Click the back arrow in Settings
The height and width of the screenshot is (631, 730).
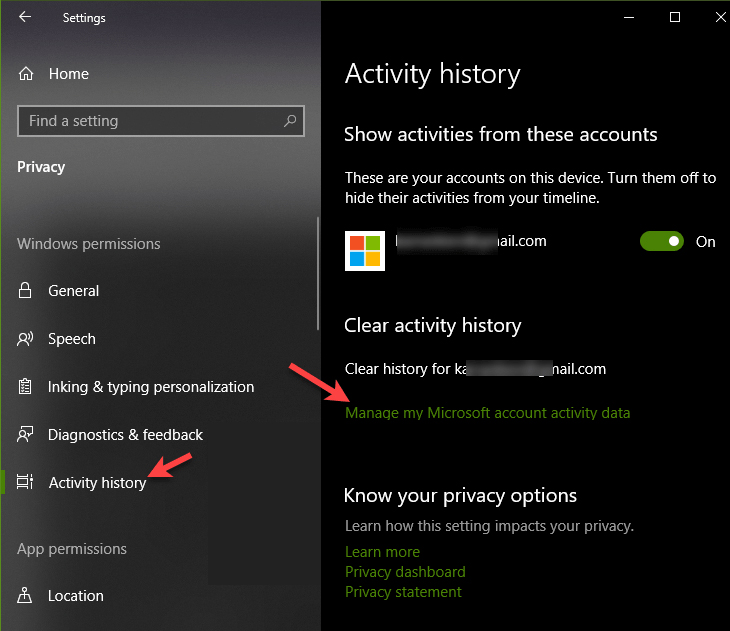[x=25, y=17]
